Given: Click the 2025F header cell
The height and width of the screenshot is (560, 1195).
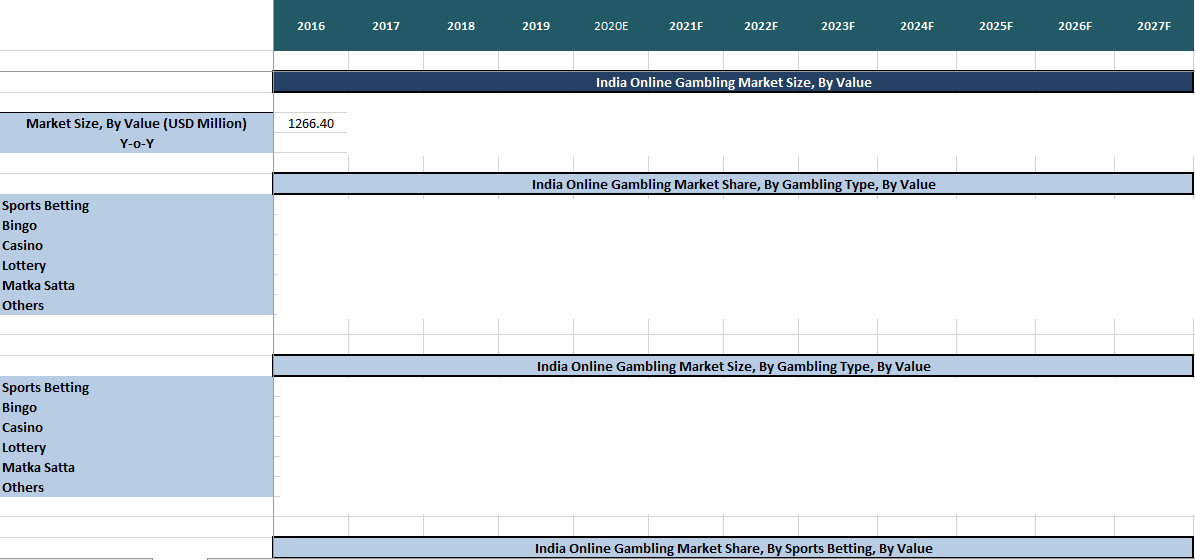Looking at the screenshot, I should pyautogui.click(x=996, y=26).
